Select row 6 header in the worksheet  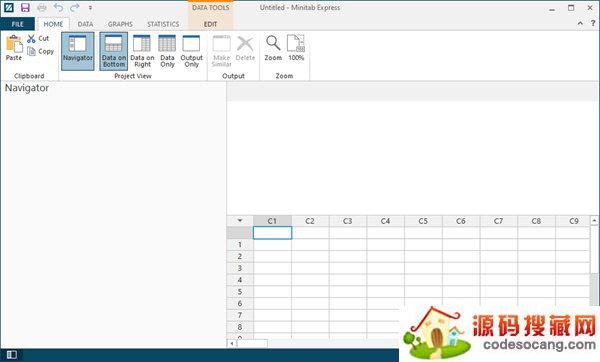click(240, 303)
